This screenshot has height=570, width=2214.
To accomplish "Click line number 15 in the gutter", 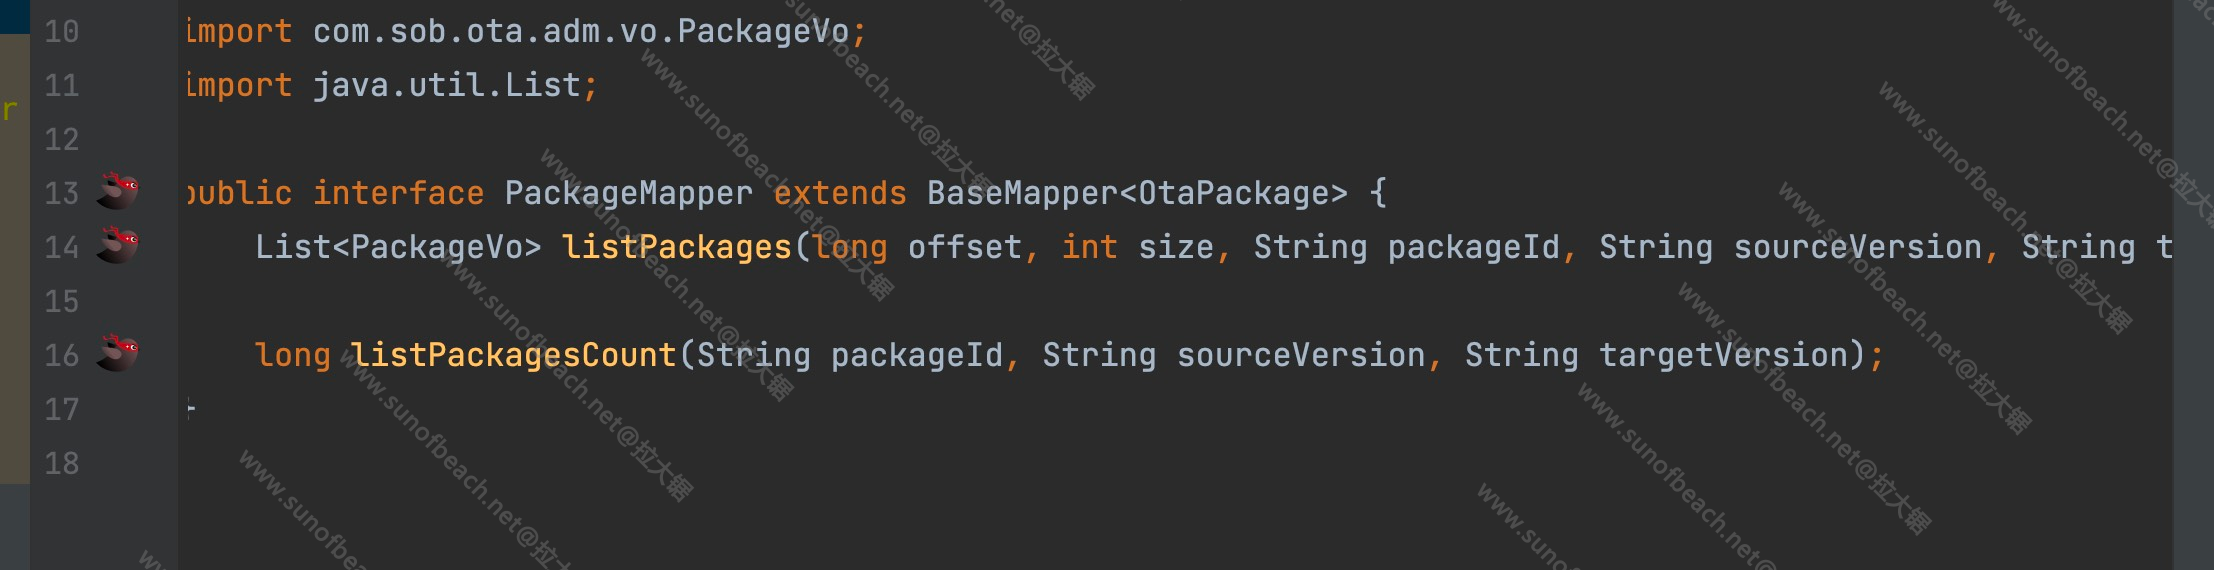I will tap(62, 301).
